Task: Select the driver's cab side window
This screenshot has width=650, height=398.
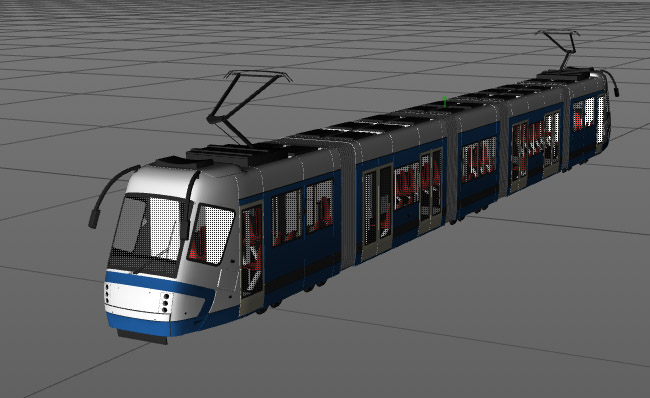Action: [x=211, y=234]
